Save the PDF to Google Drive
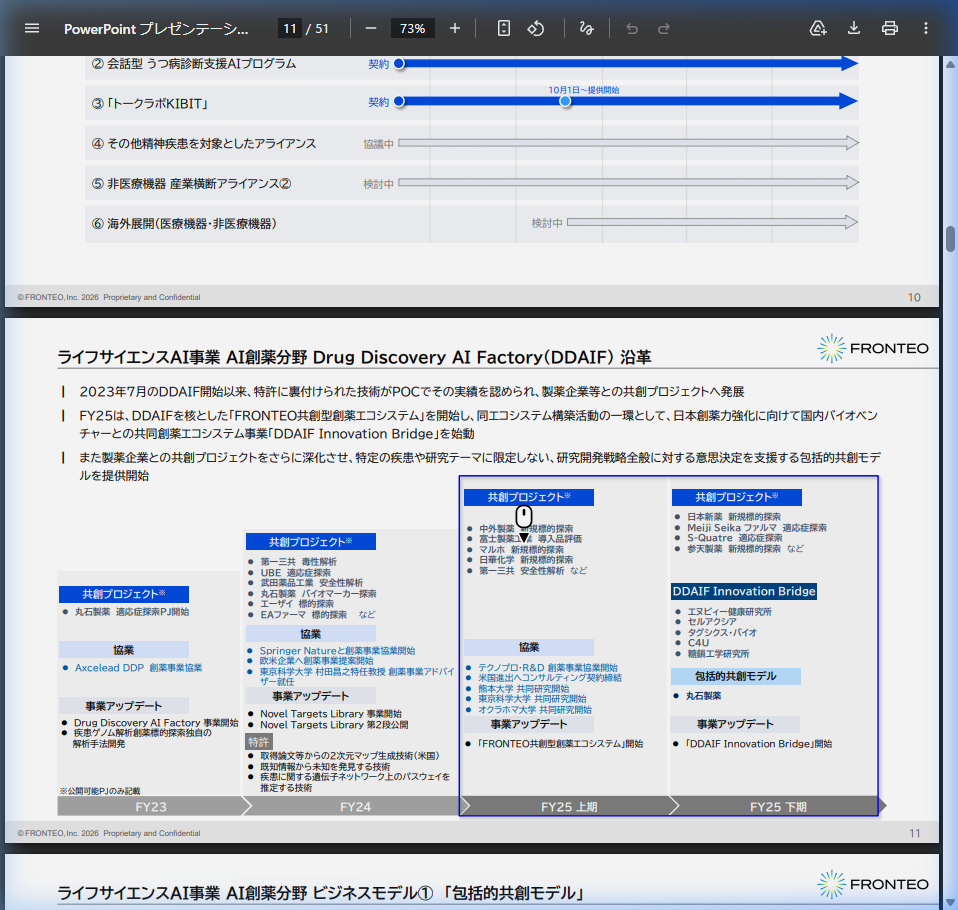The width and height of the screenshot is (958, 910). [x=818, y=28]
